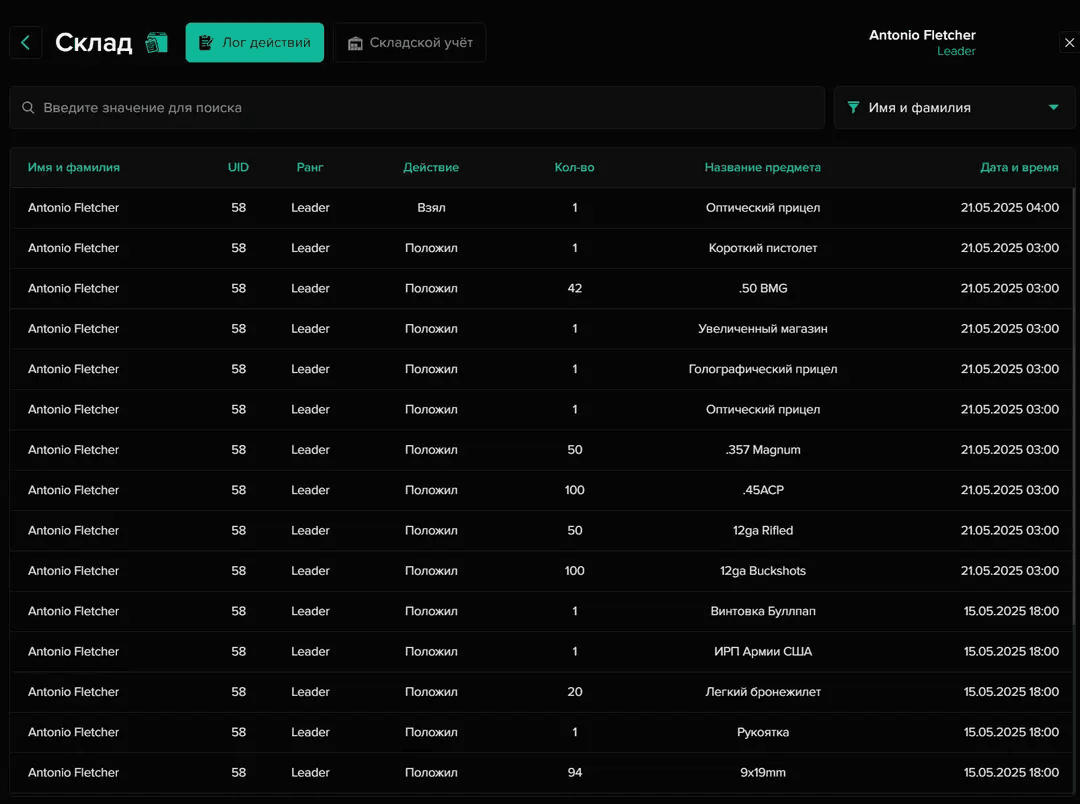Viewport: 1080px width, 804px height.
Task: Close the warehouse window with X
Action: (1069, 43)
